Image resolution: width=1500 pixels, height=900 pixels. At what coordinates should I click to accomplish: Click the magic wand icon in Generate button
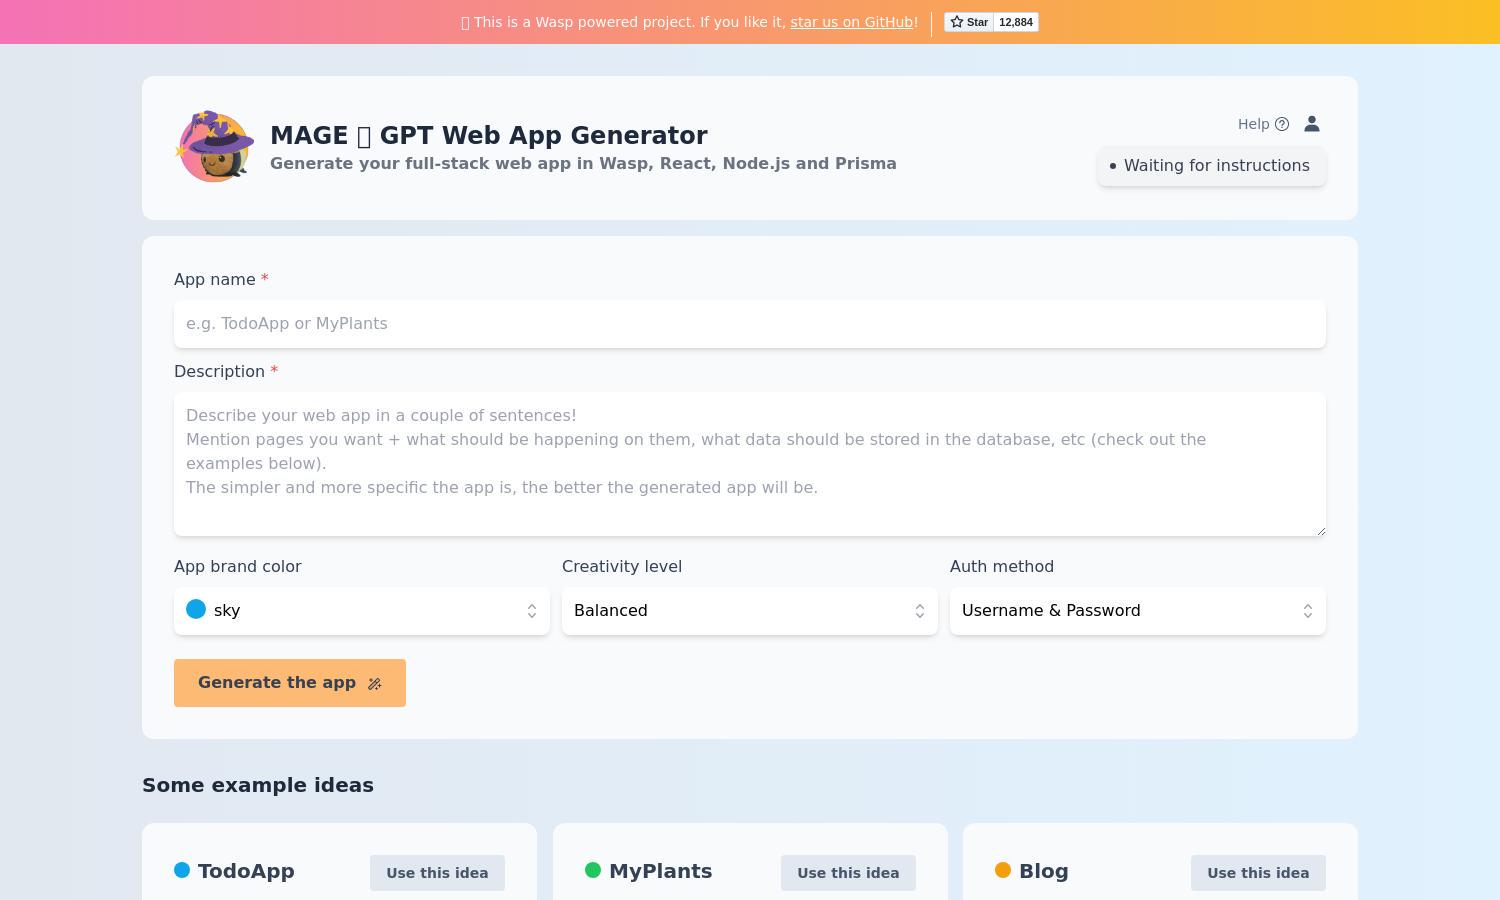375,684
